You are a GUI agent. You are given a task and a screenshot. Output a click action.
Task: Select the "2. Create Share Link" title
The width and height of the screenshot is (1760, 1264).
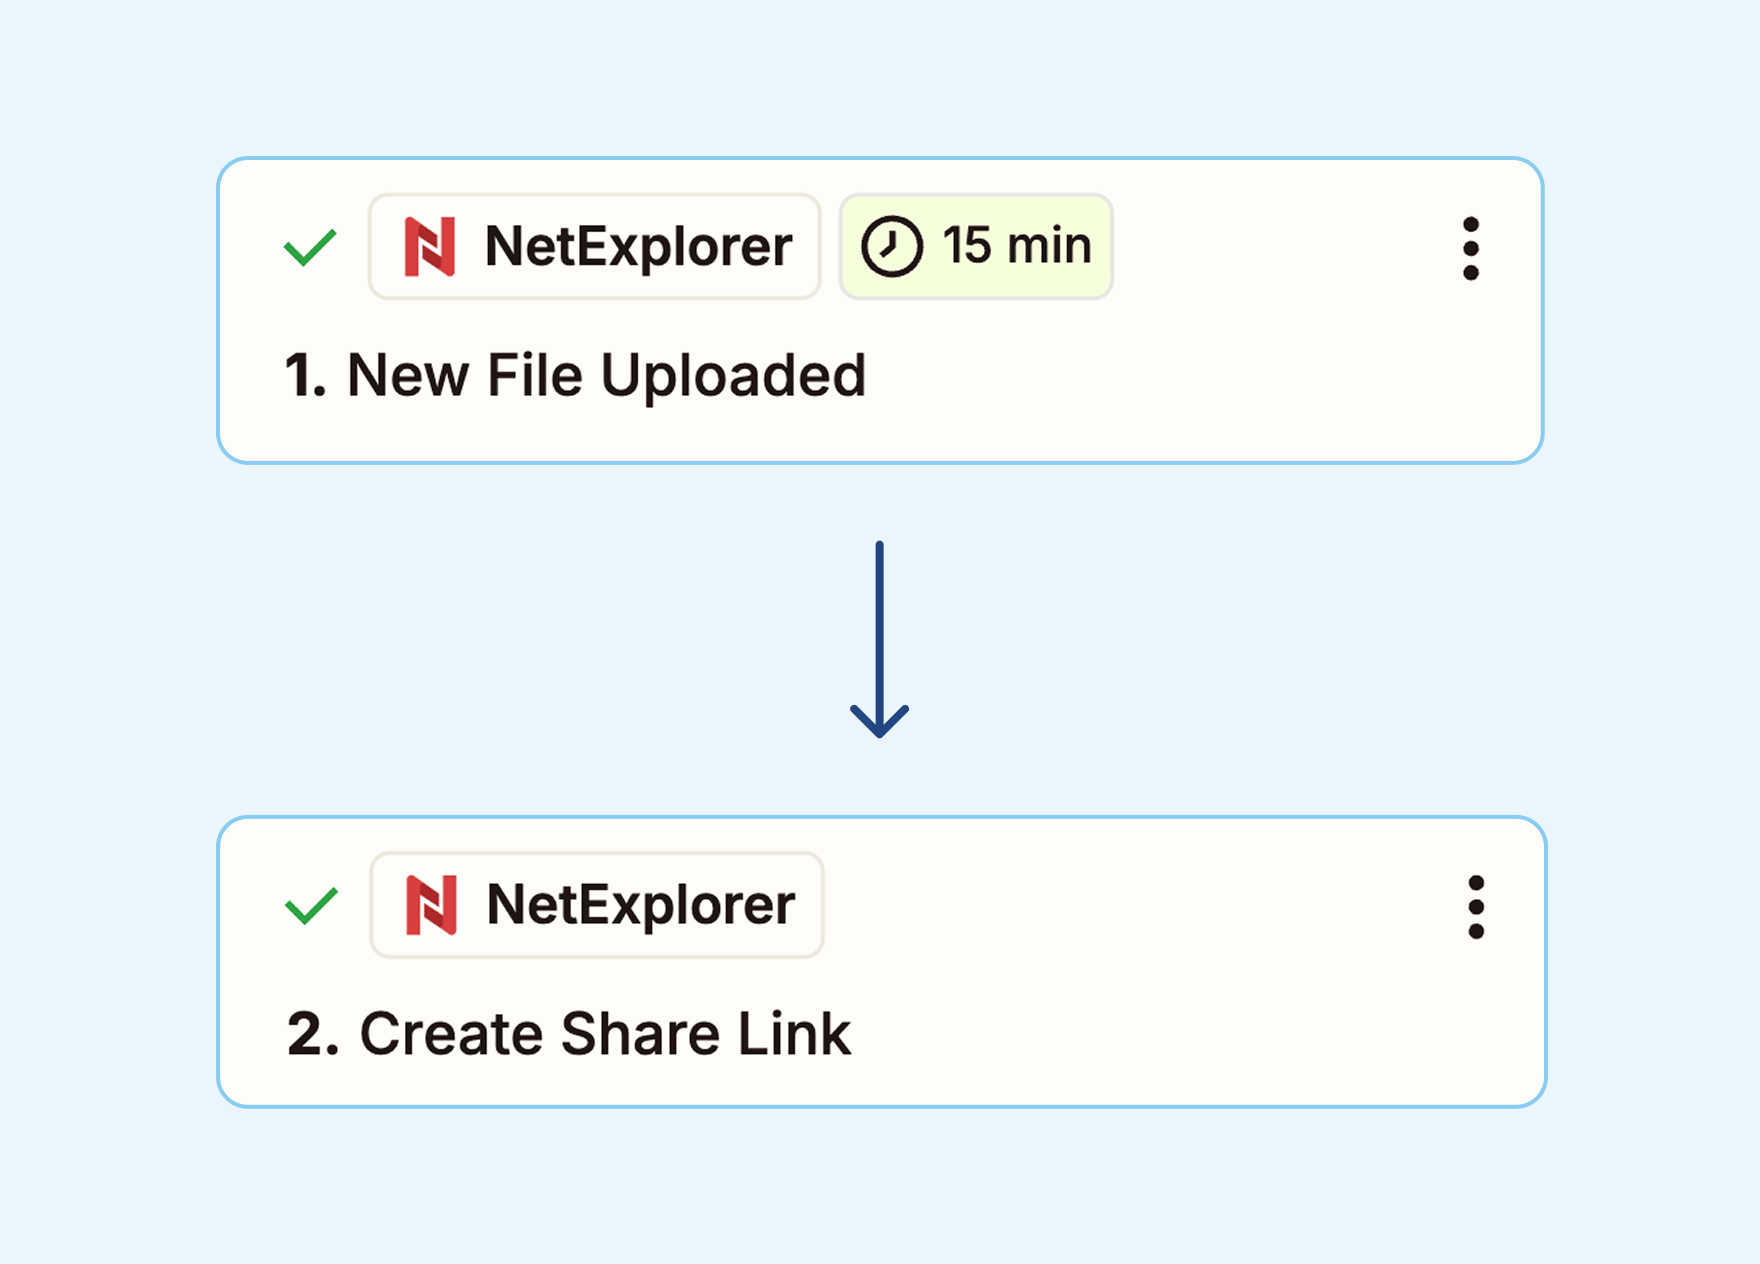[568, 1033]
